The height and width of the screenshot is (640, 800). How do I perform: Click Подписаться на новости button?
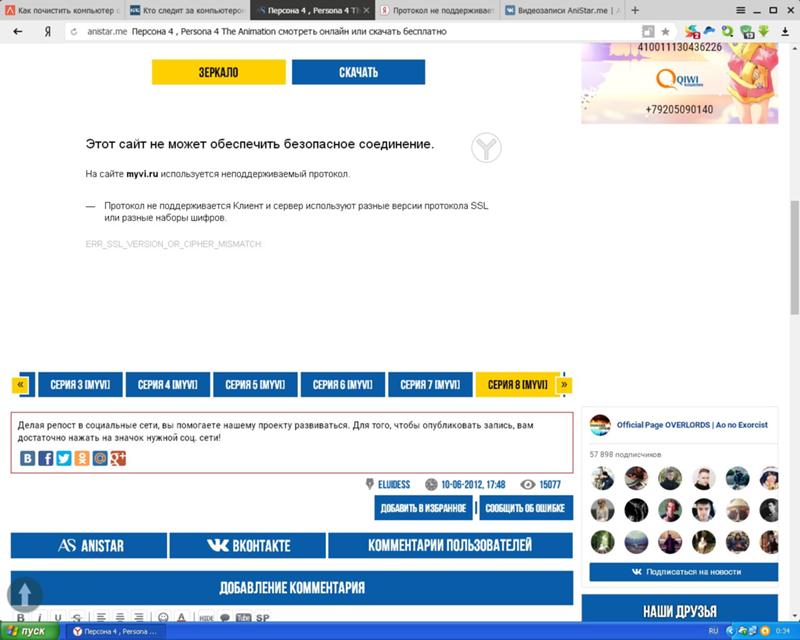(684, 572)
